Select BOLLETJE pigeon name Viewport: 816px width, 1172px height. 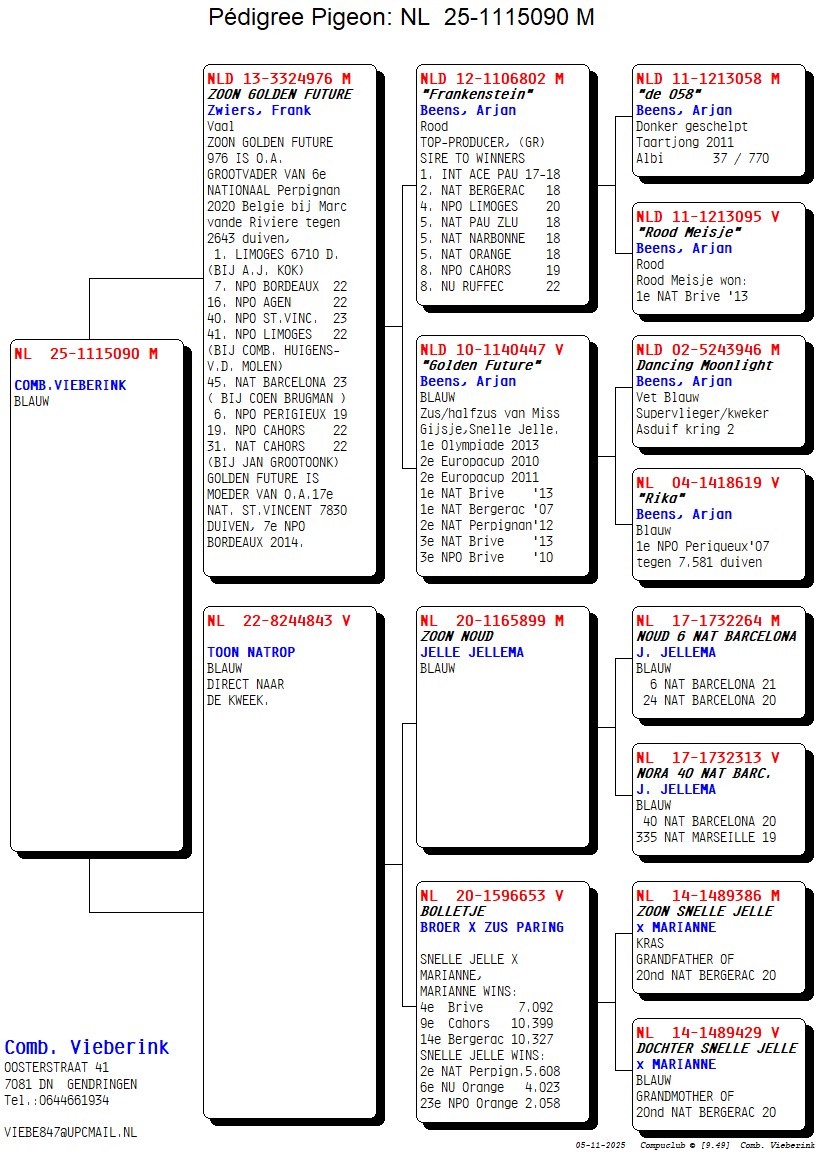[452, 911]
